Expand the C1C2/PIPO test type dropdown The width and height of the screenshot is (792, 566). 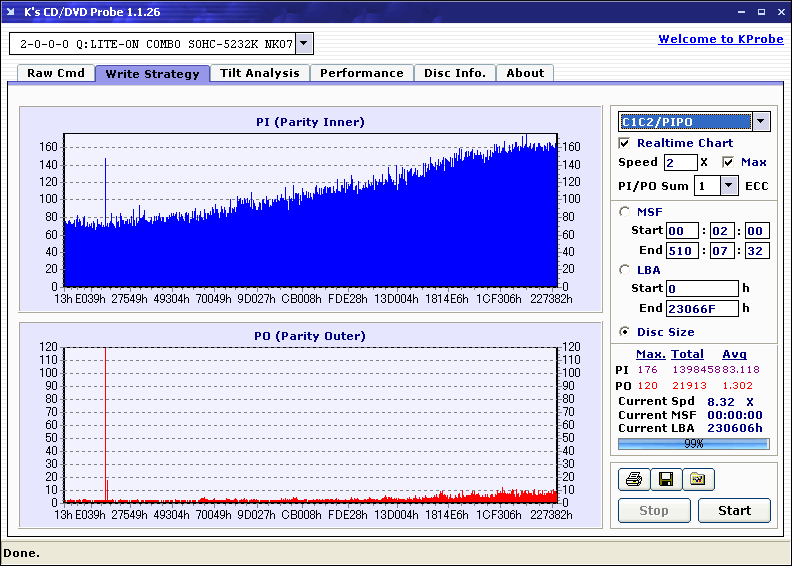[760, 122]
